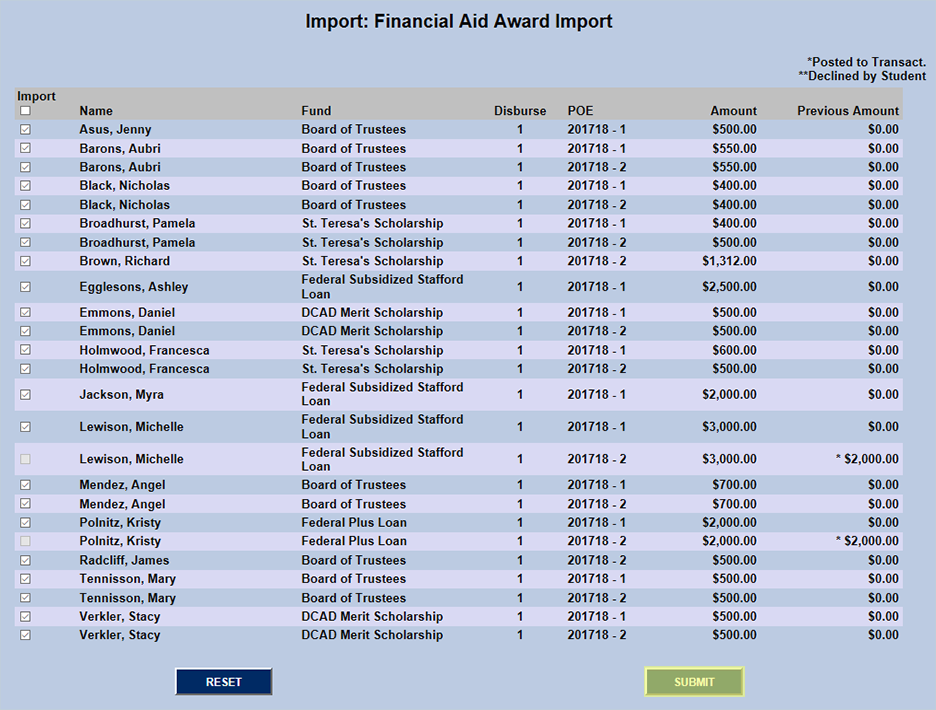Submit the financial aid import
The height and width of the screenshot is (710, 936).
pyautogui.click(x=694, y=682)
